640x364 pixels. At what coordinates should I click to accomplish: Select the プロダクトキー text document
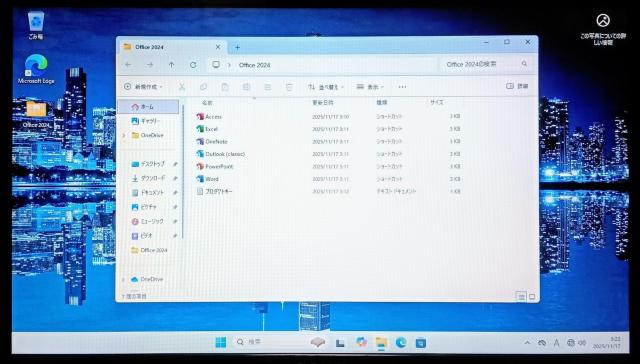(x=214, y=191)
